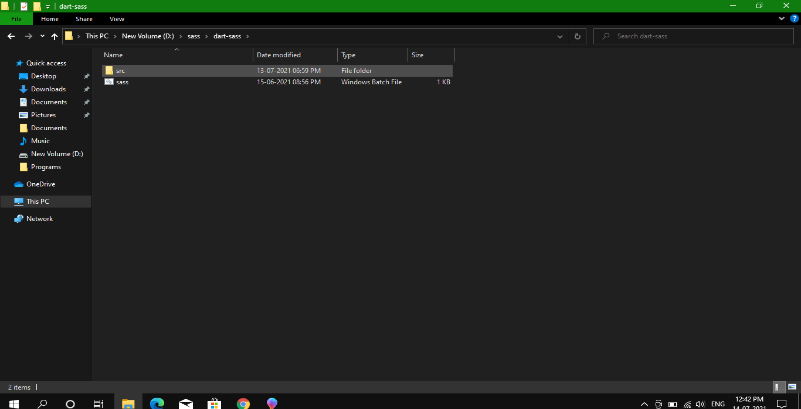Viewport: 801px width, 409px height.
Task: Select Quick access in navigation pane
Action: 46,63
